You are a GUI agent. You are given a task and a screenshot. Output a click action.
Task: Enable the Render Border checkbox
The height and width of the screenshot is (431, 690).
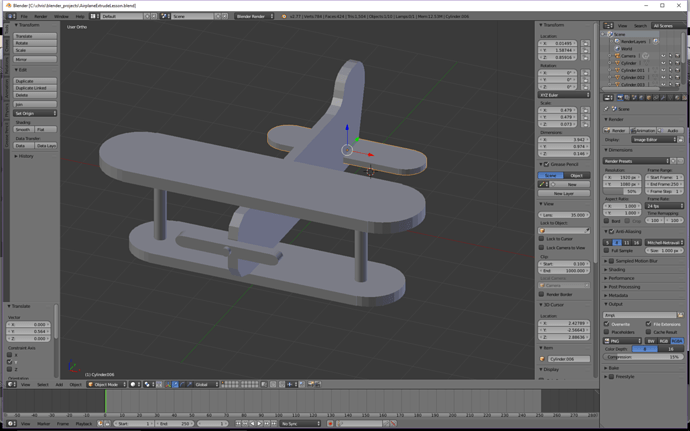pyautogui.click(x=542, y=294)
